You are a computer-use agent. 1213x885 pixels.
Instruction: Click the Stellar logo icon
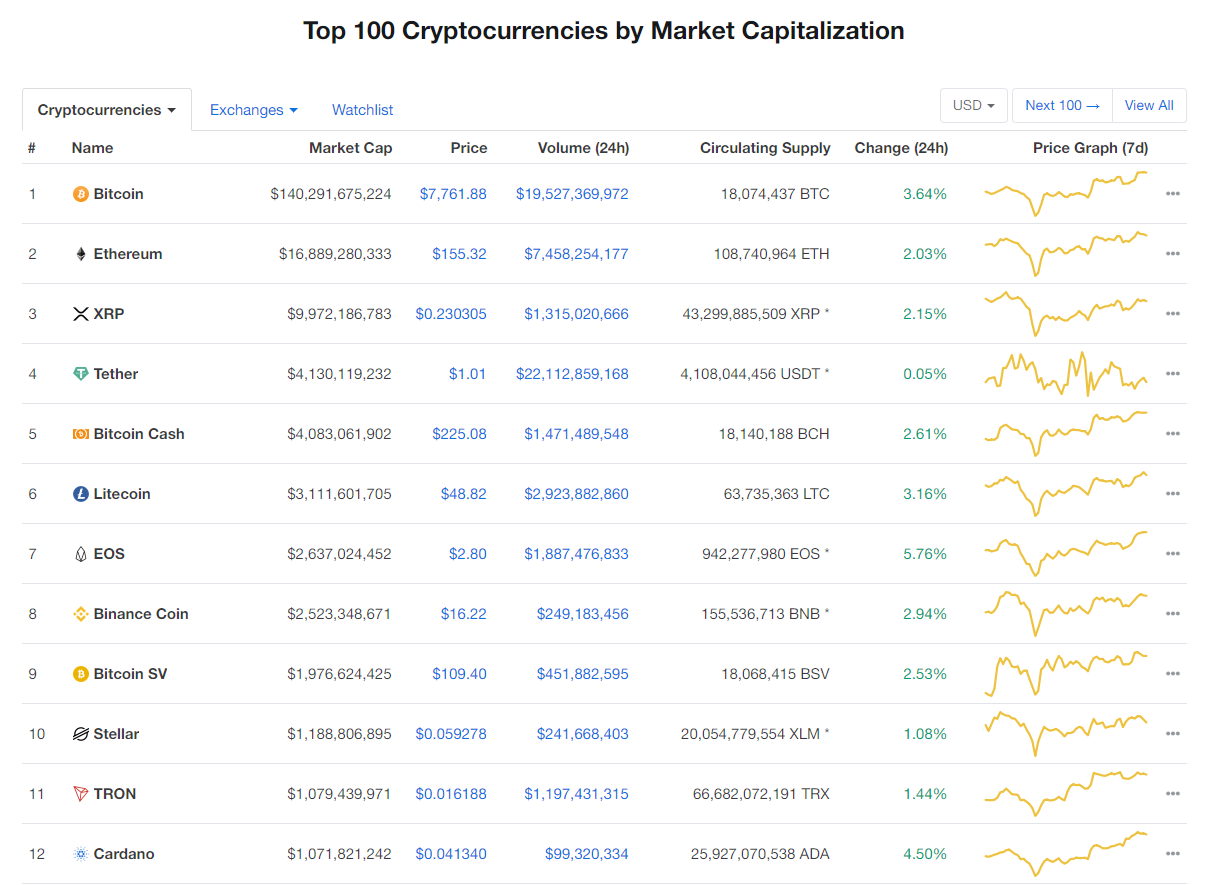coord(81,734)
